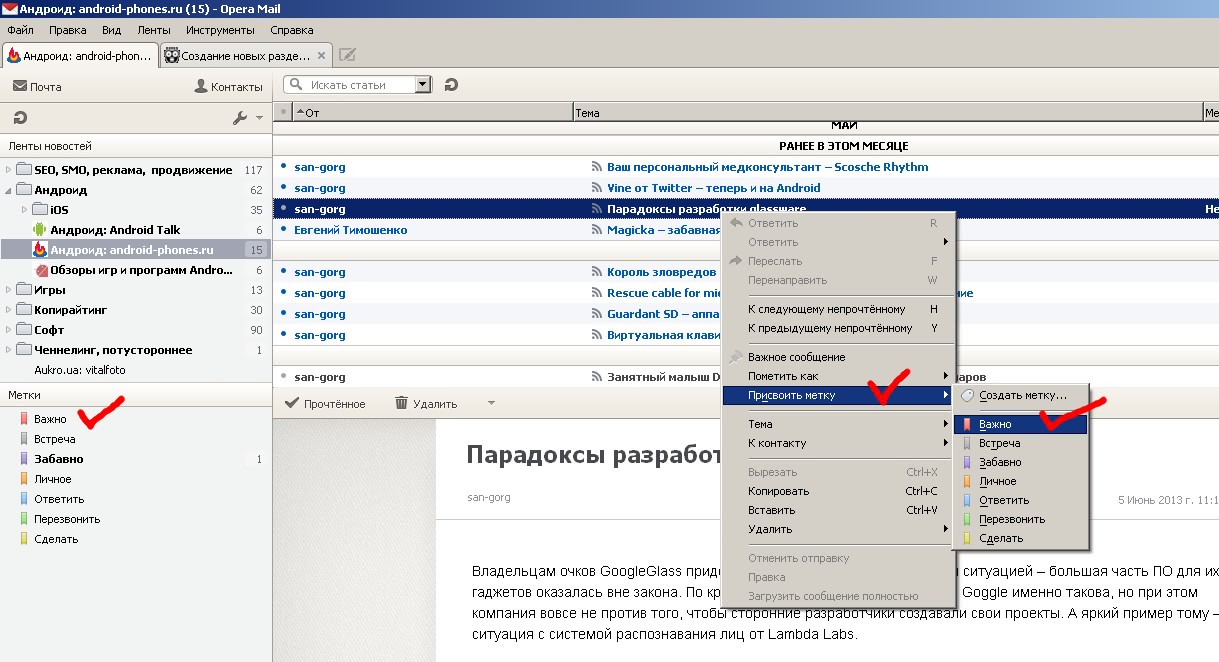Click the reload icon next to the search field
Viewport: 1219px width, 662px height.
point(451,85)
